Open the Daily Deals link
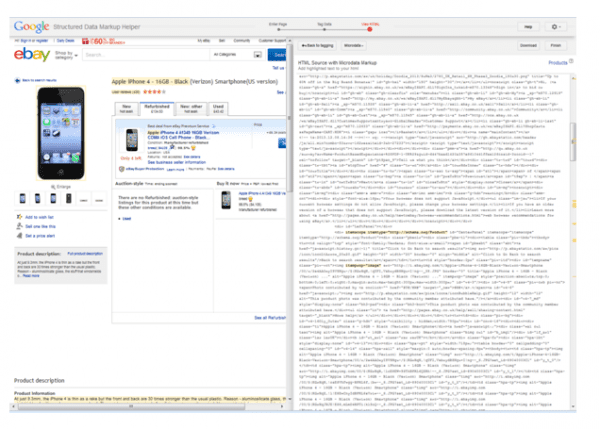Image resolution: width=600 pixels, height=429 pixels. pos(65,41)
